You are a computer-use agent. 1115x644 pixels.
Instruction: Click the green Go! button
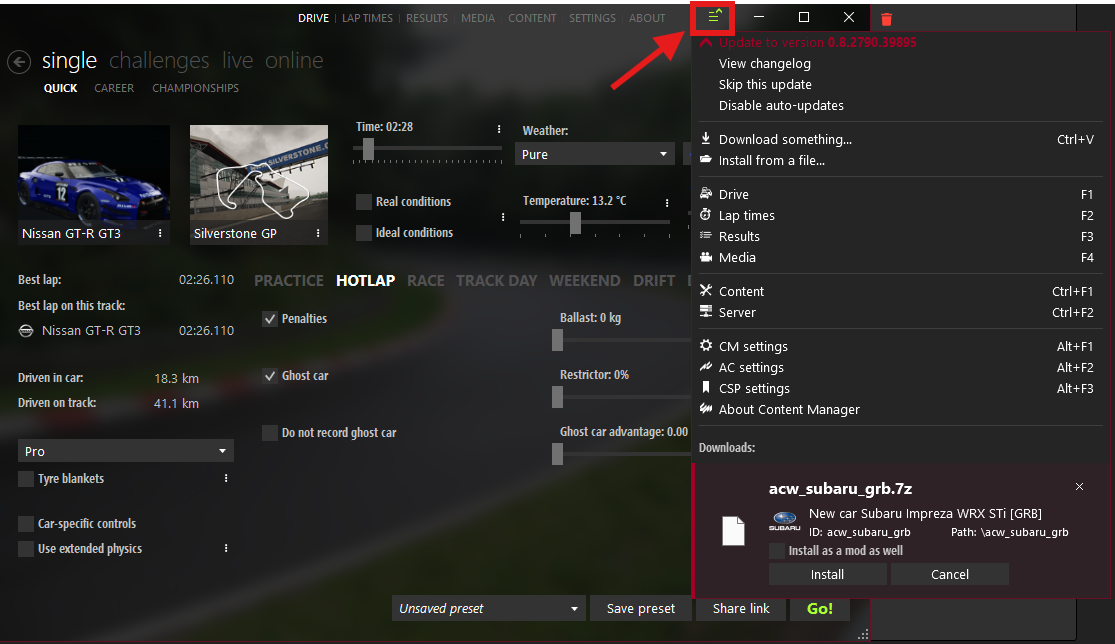tap(820, 608)
